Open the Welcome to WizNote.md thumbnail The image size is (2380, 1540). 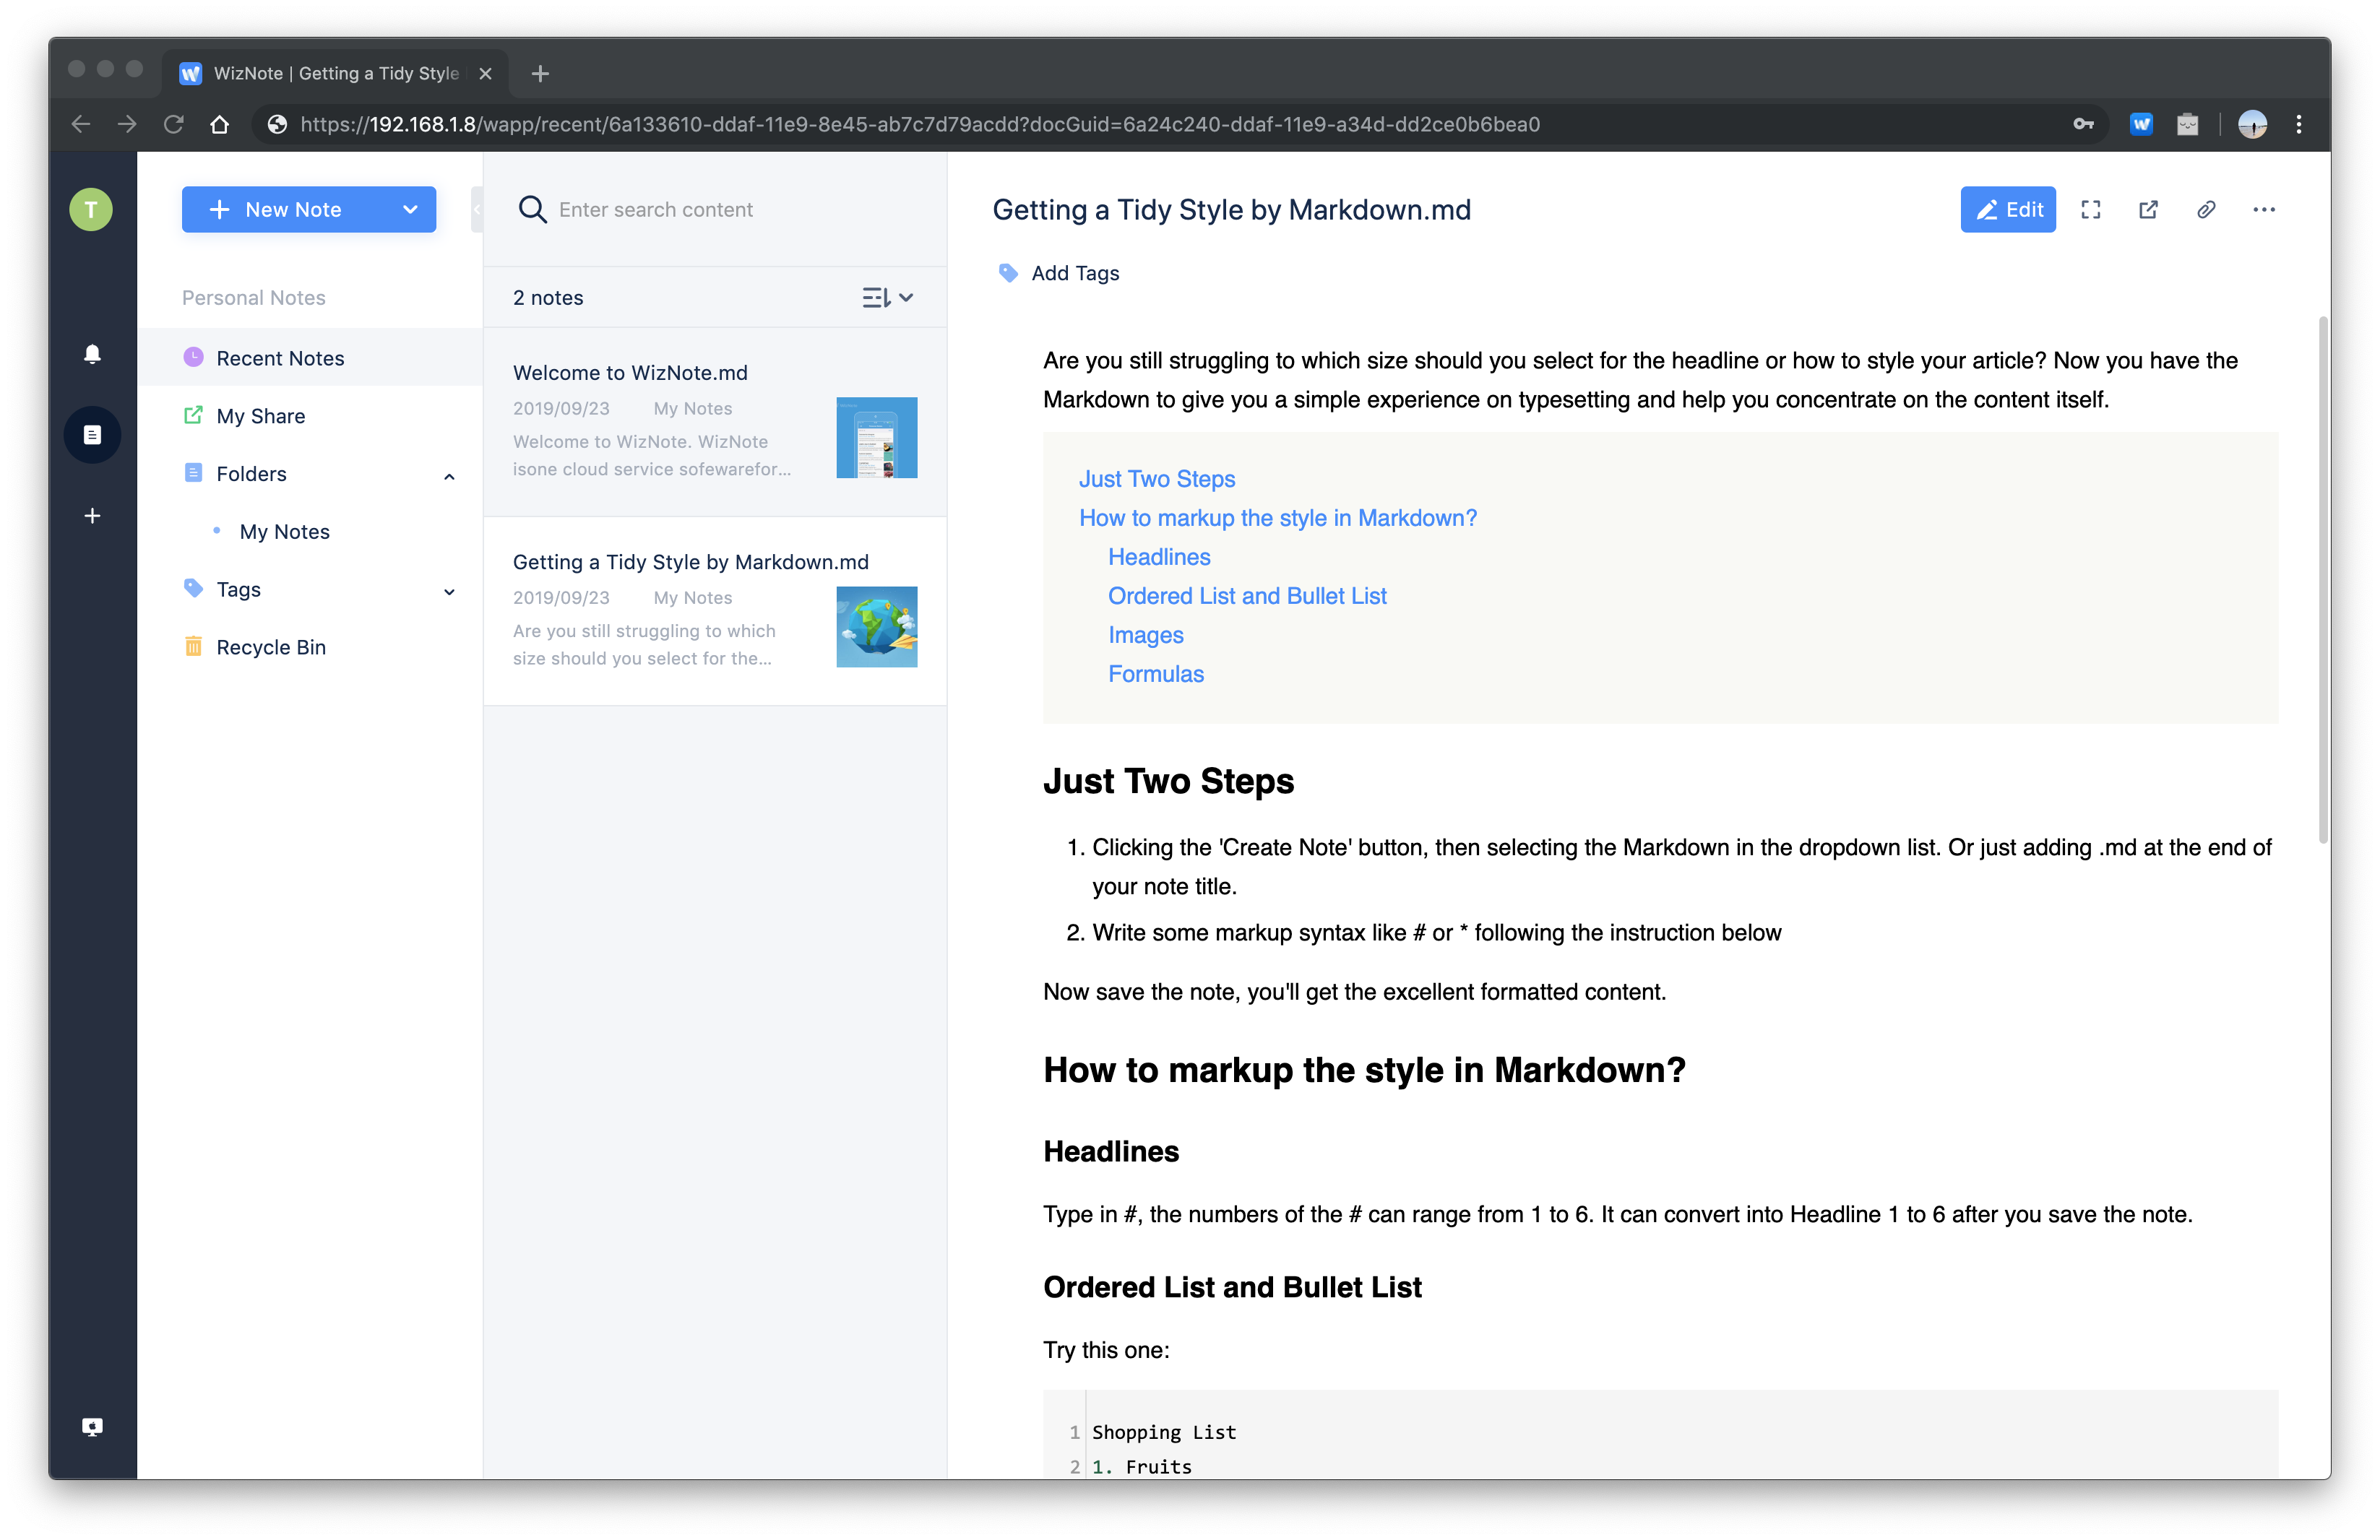point(876,438)
